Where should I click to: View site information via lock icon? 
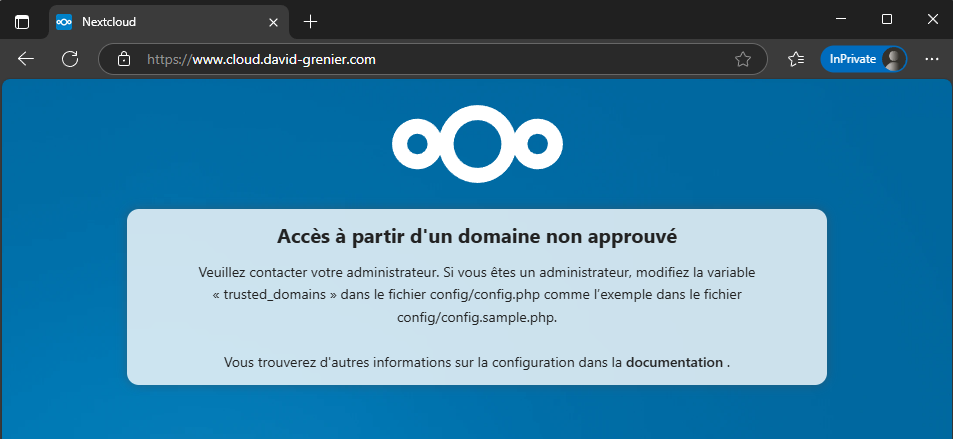[x=124, y=59]
